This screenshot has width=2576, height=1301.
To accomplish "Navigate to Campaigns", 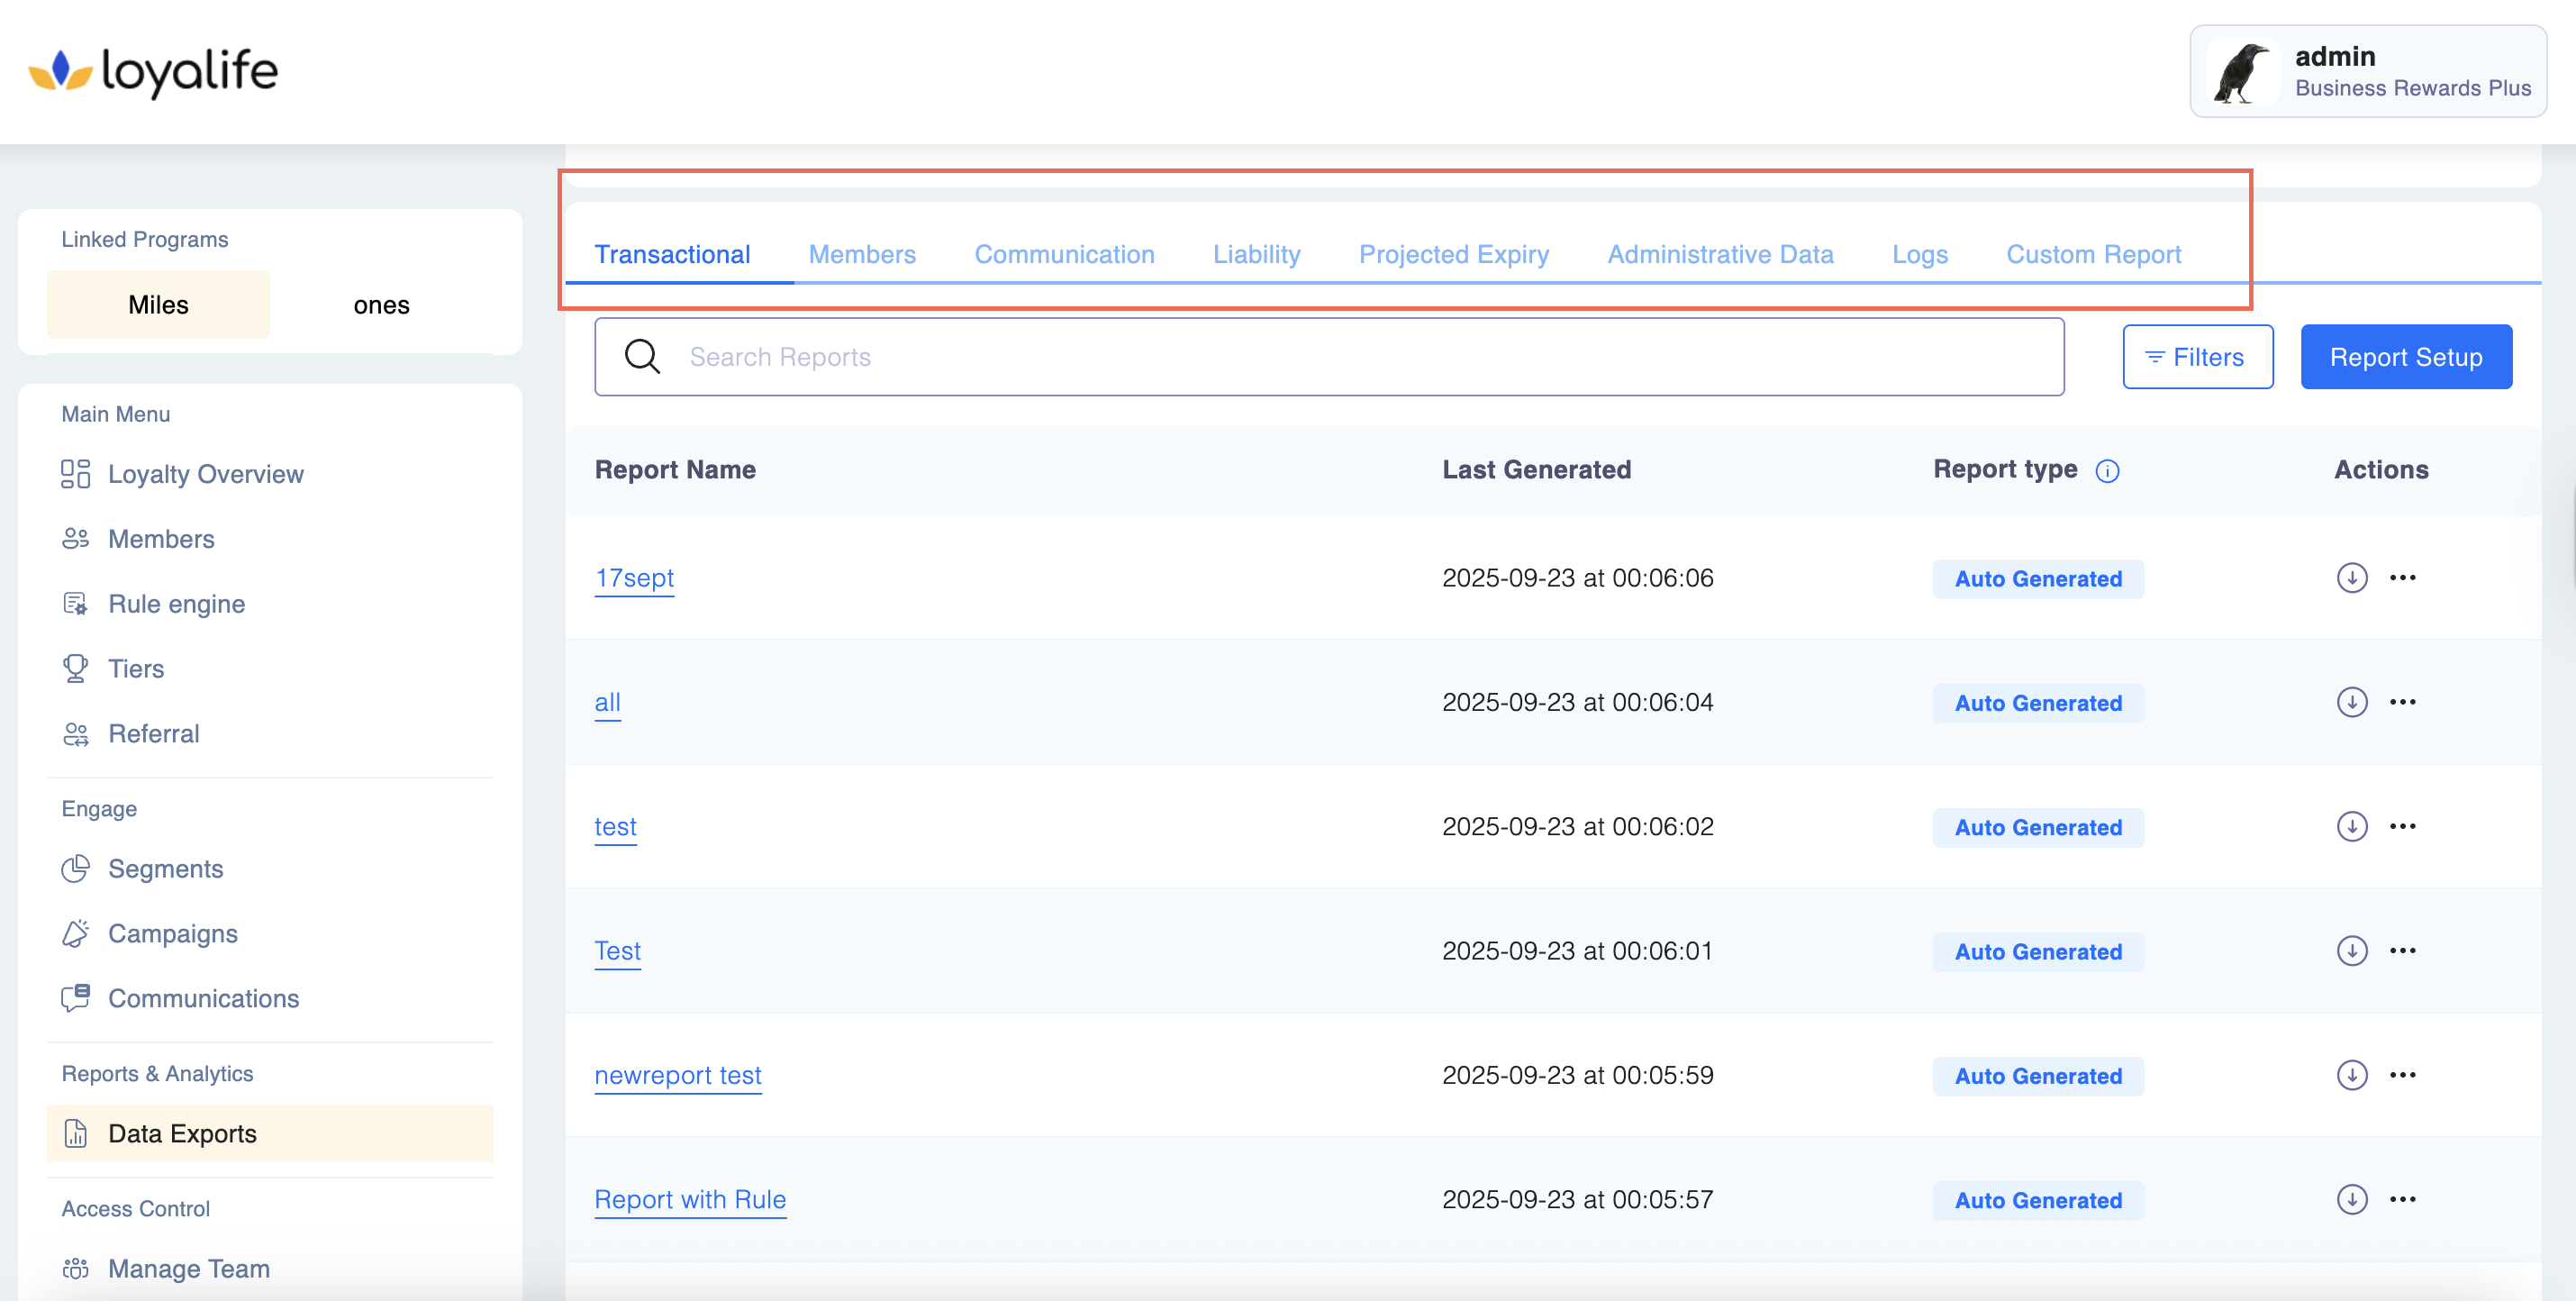I will coord(172,934).
